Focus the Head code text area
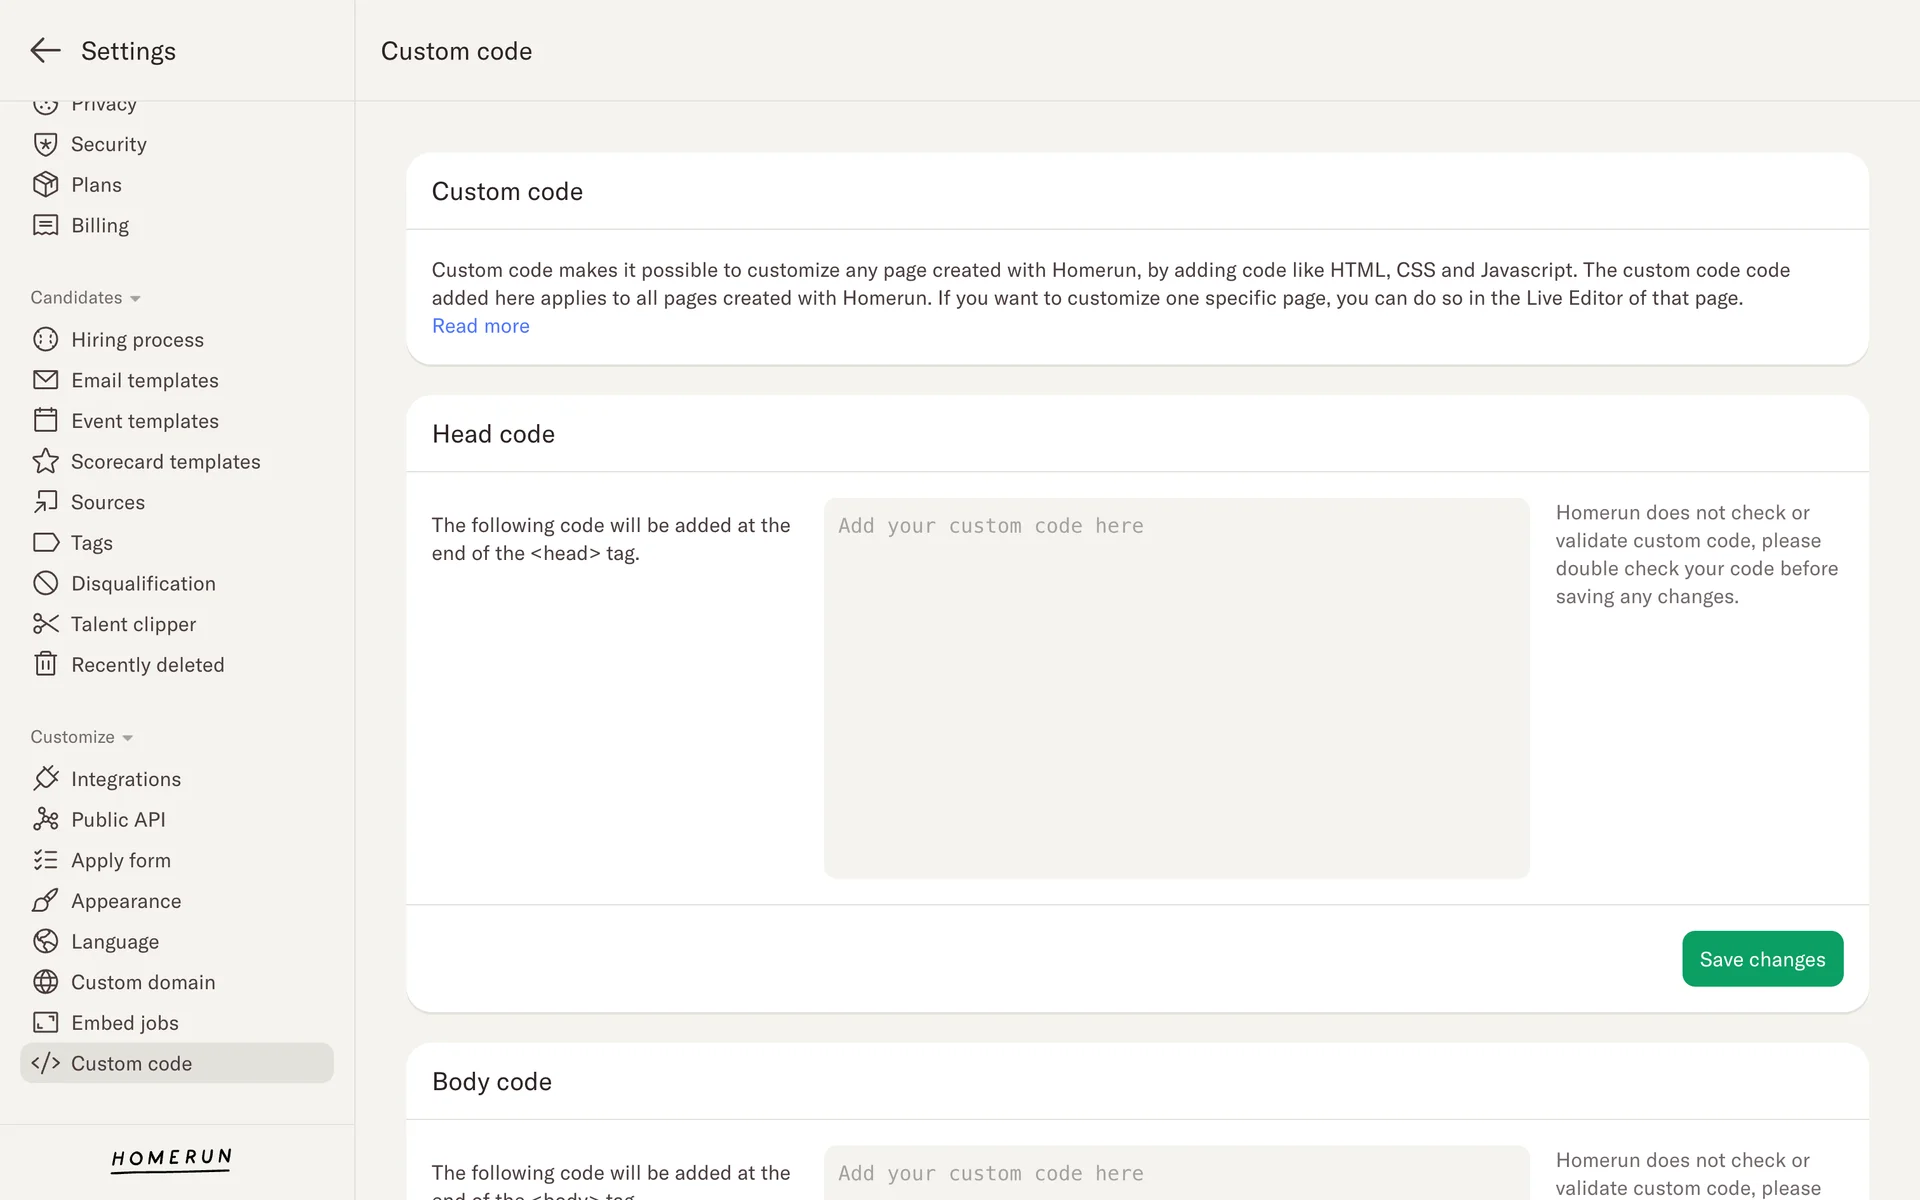1920x1200 pixels. pyautogui.click(x=1176, y=688)
